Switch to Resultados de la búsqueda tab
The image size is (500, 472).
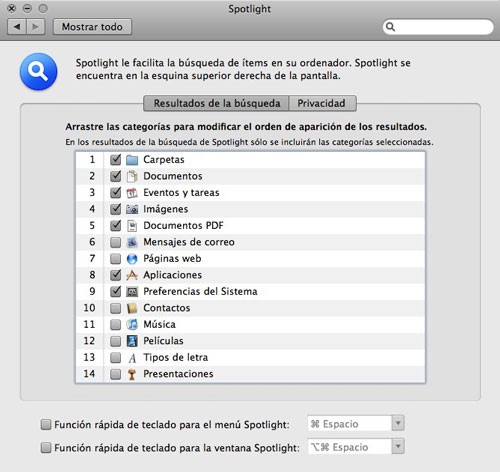click(216, 103)
